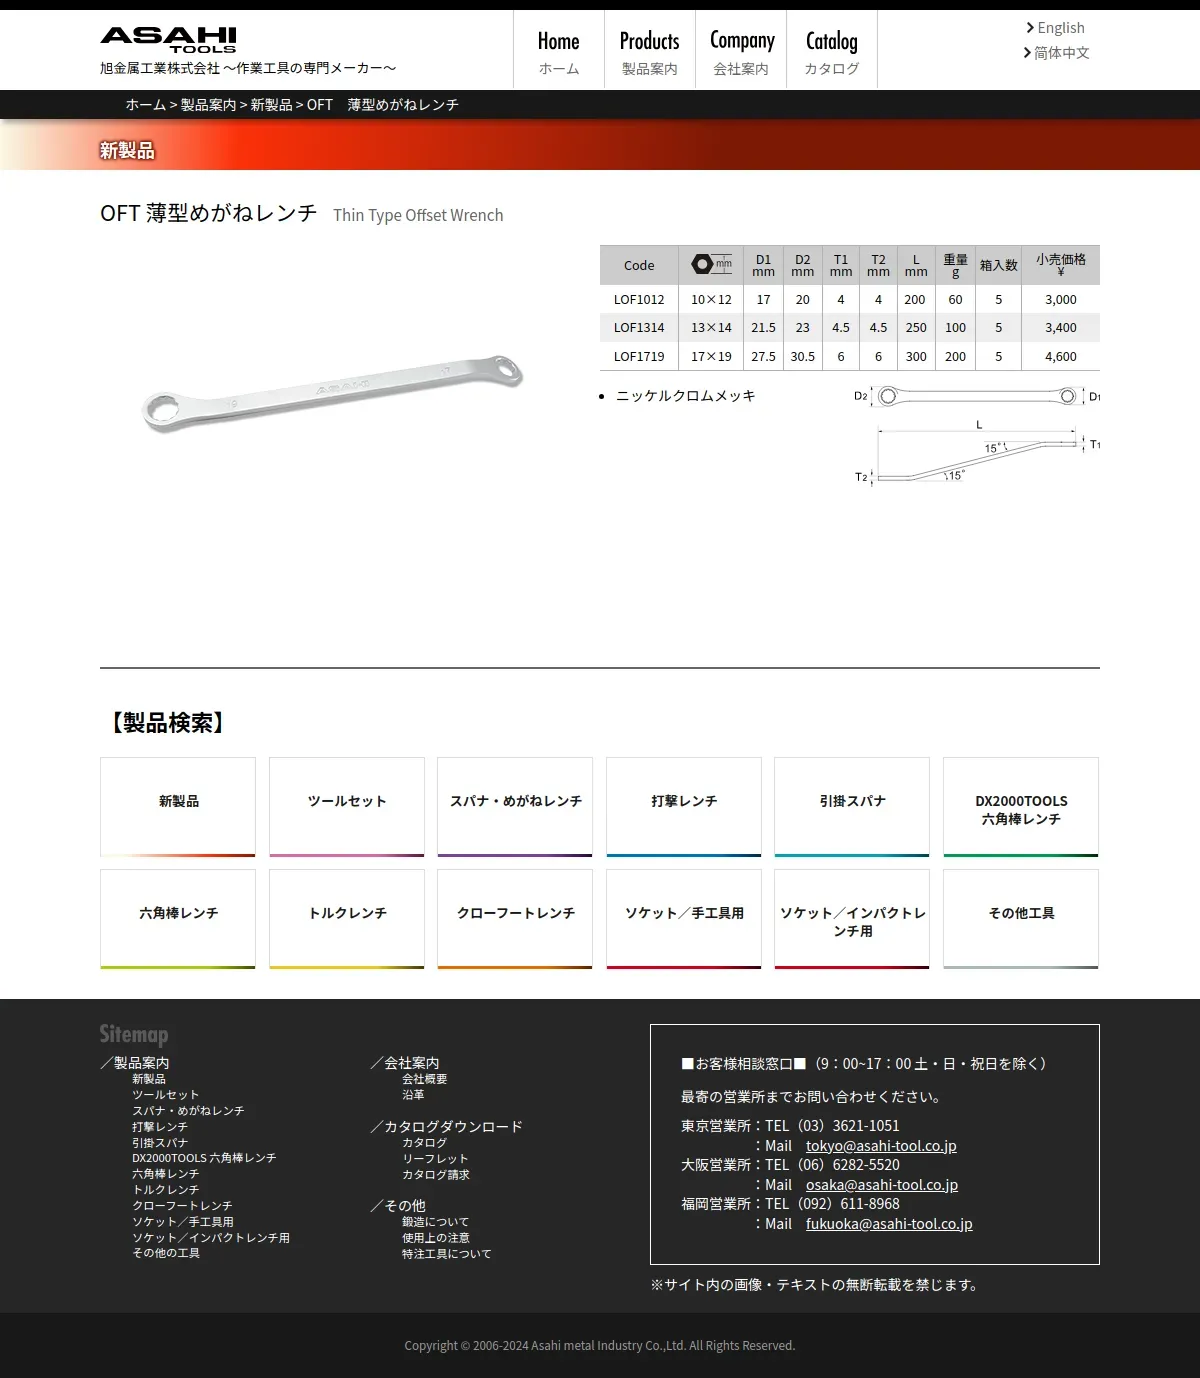Email tokyo@asahi-tool.co.jp
This screenshot has width=1200, height=1378.
[881, 1146]
